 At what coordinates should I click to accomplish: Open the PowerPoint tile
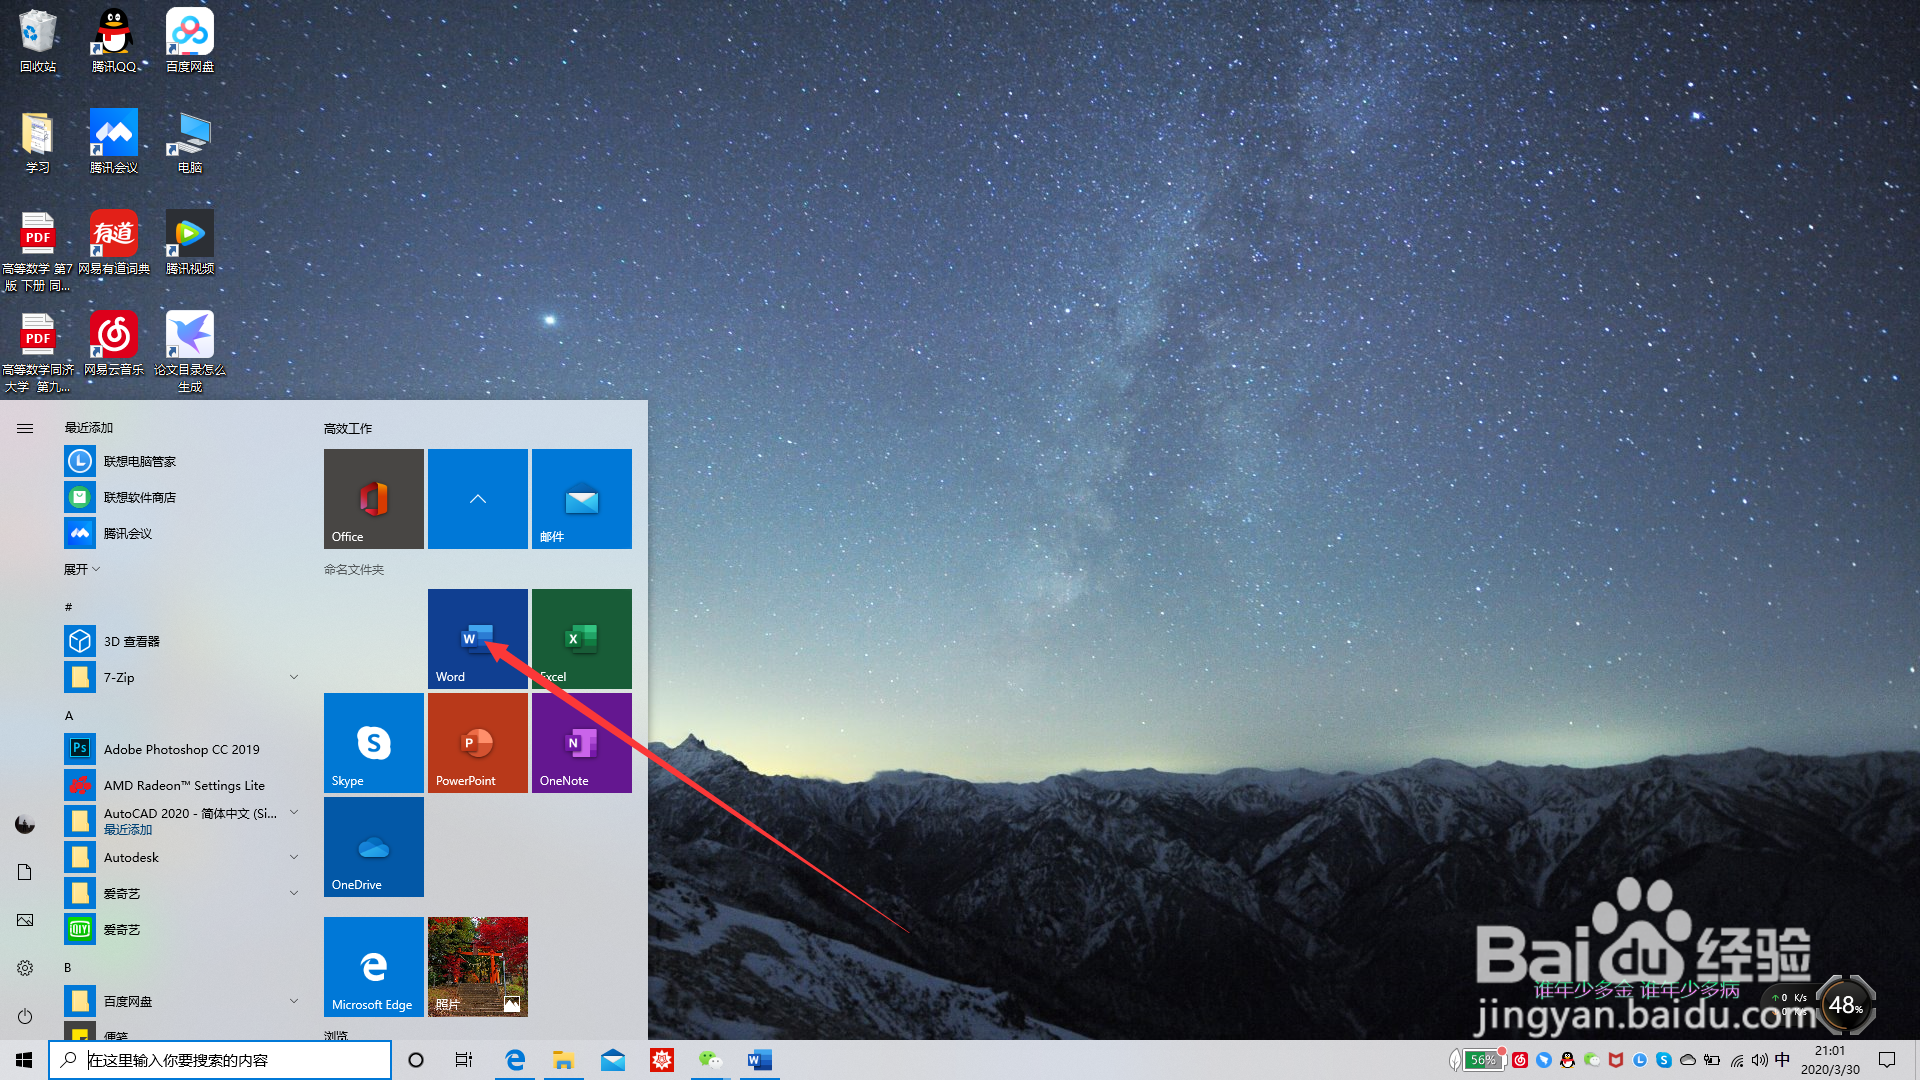pyautogui.click(x=477, y=742)
